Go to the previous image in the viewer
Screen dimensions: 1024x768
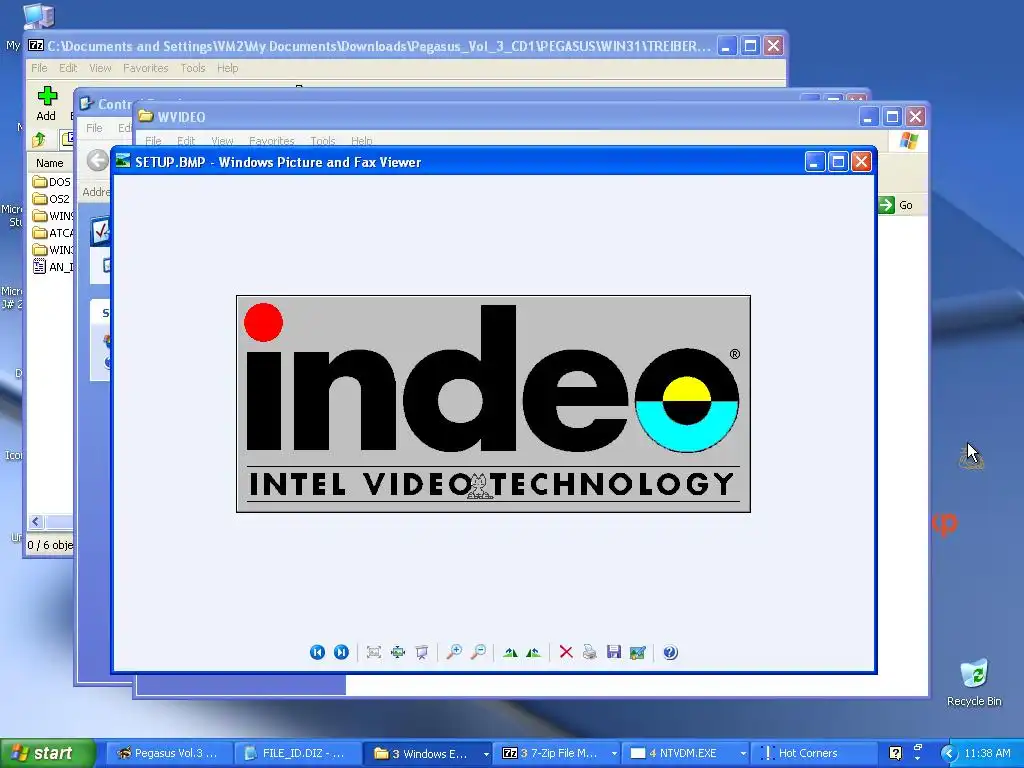click(x=317, y=652)
